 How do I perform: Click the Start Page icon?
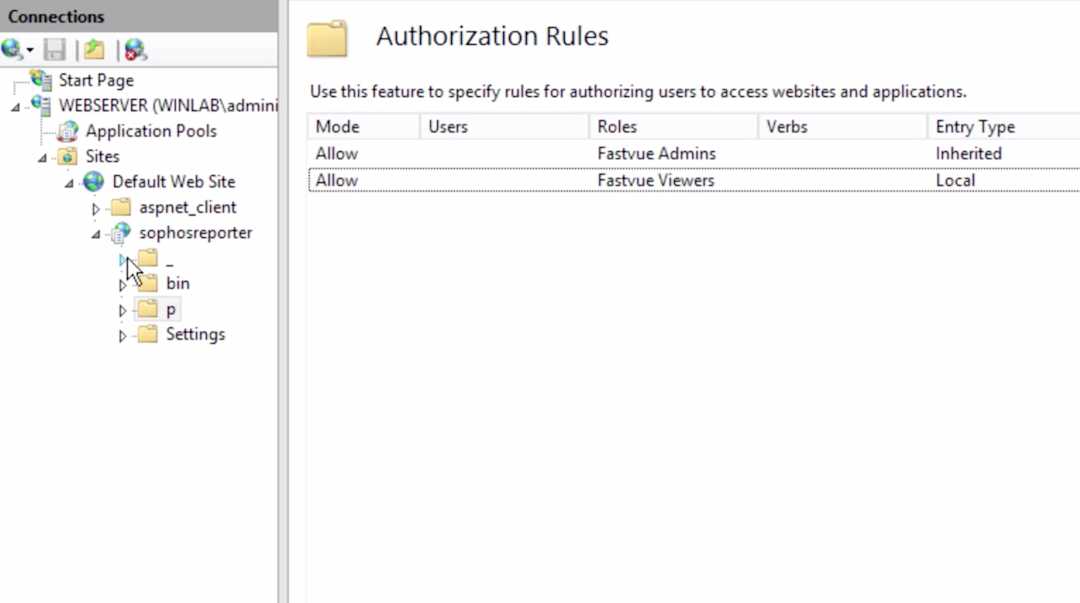[x=40, y=80]
